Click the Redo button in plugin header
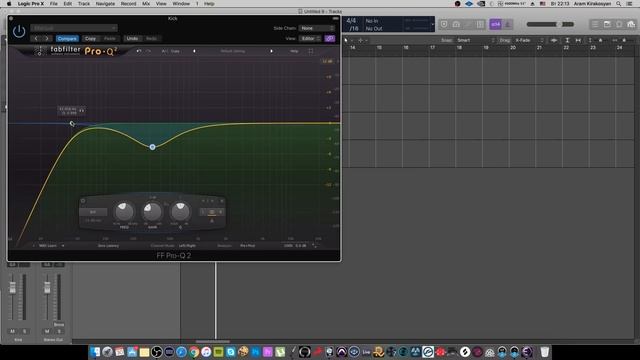The image size is (640, 360). [x=151, y=38]
